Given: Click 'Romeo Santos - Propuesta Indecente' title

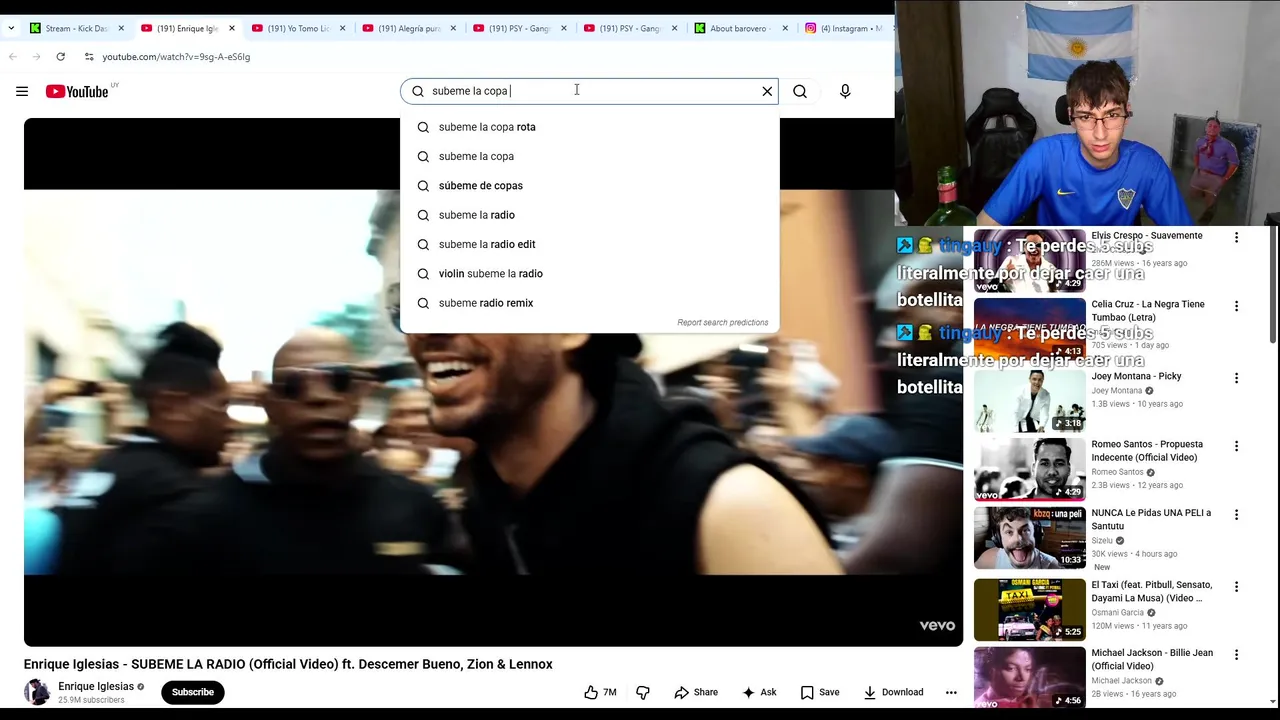Looking at the screenshot, I should click(1147, 451).
